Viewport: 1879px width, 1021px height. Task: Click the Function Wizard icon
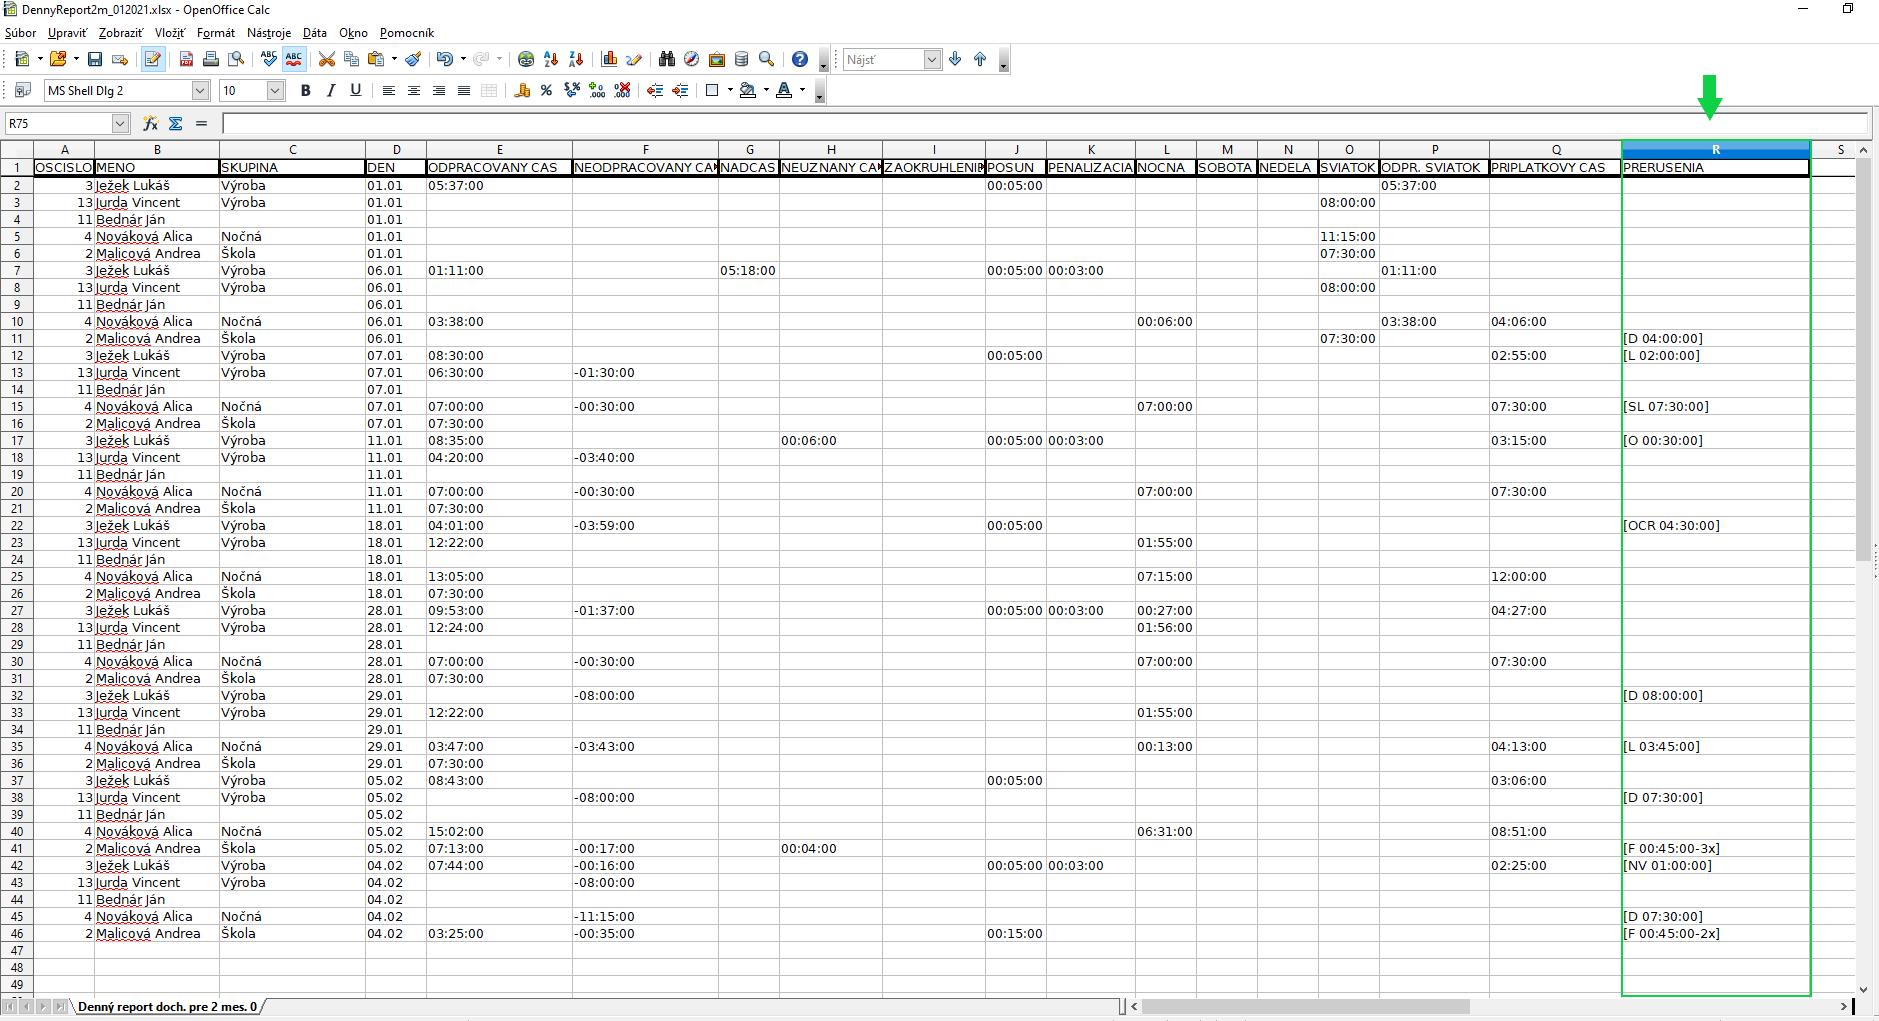click(150, 124)
